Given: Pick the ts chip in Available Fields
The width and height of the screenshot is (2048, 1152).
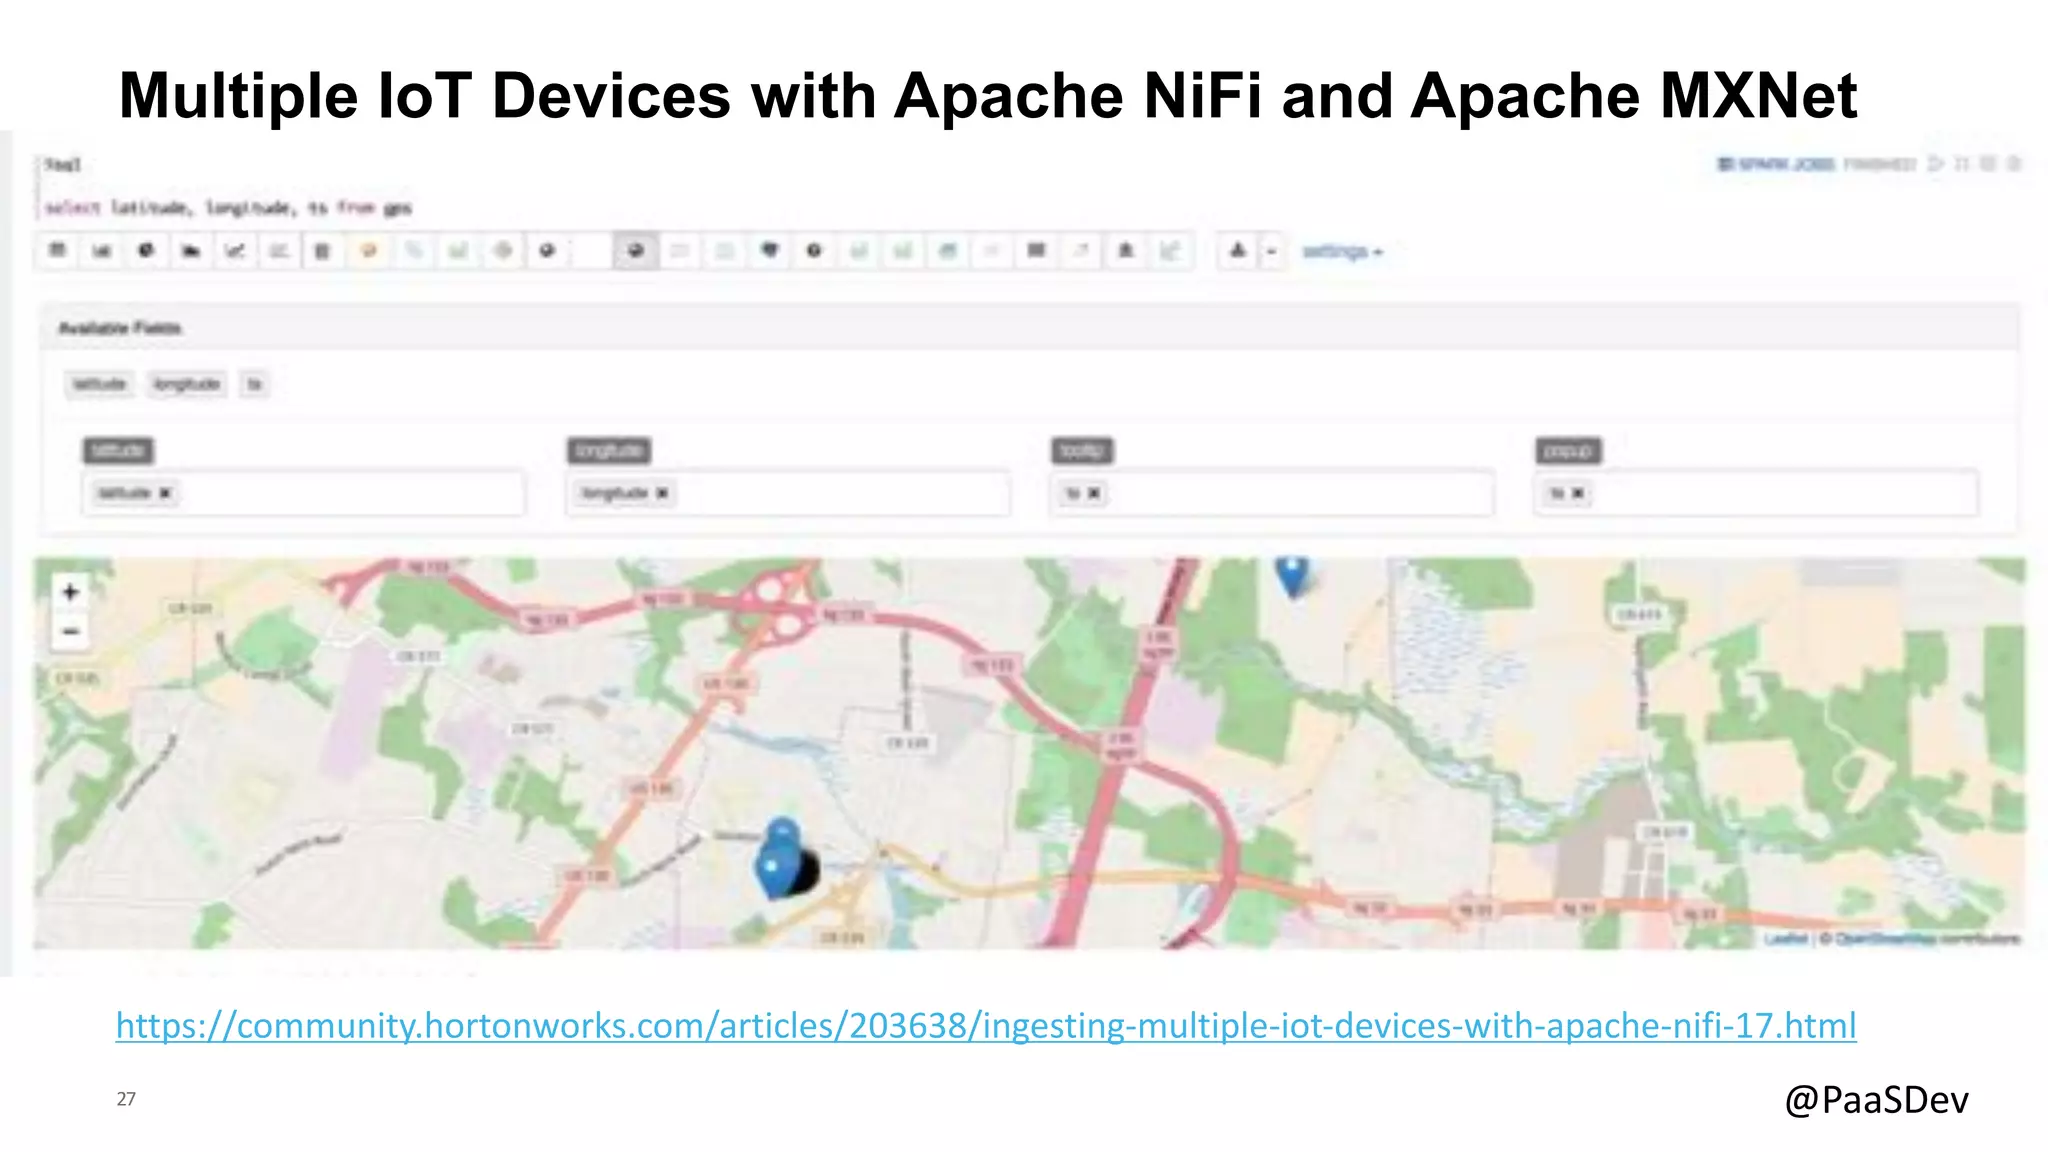Looking at the screenshot, I should [255, 384].
